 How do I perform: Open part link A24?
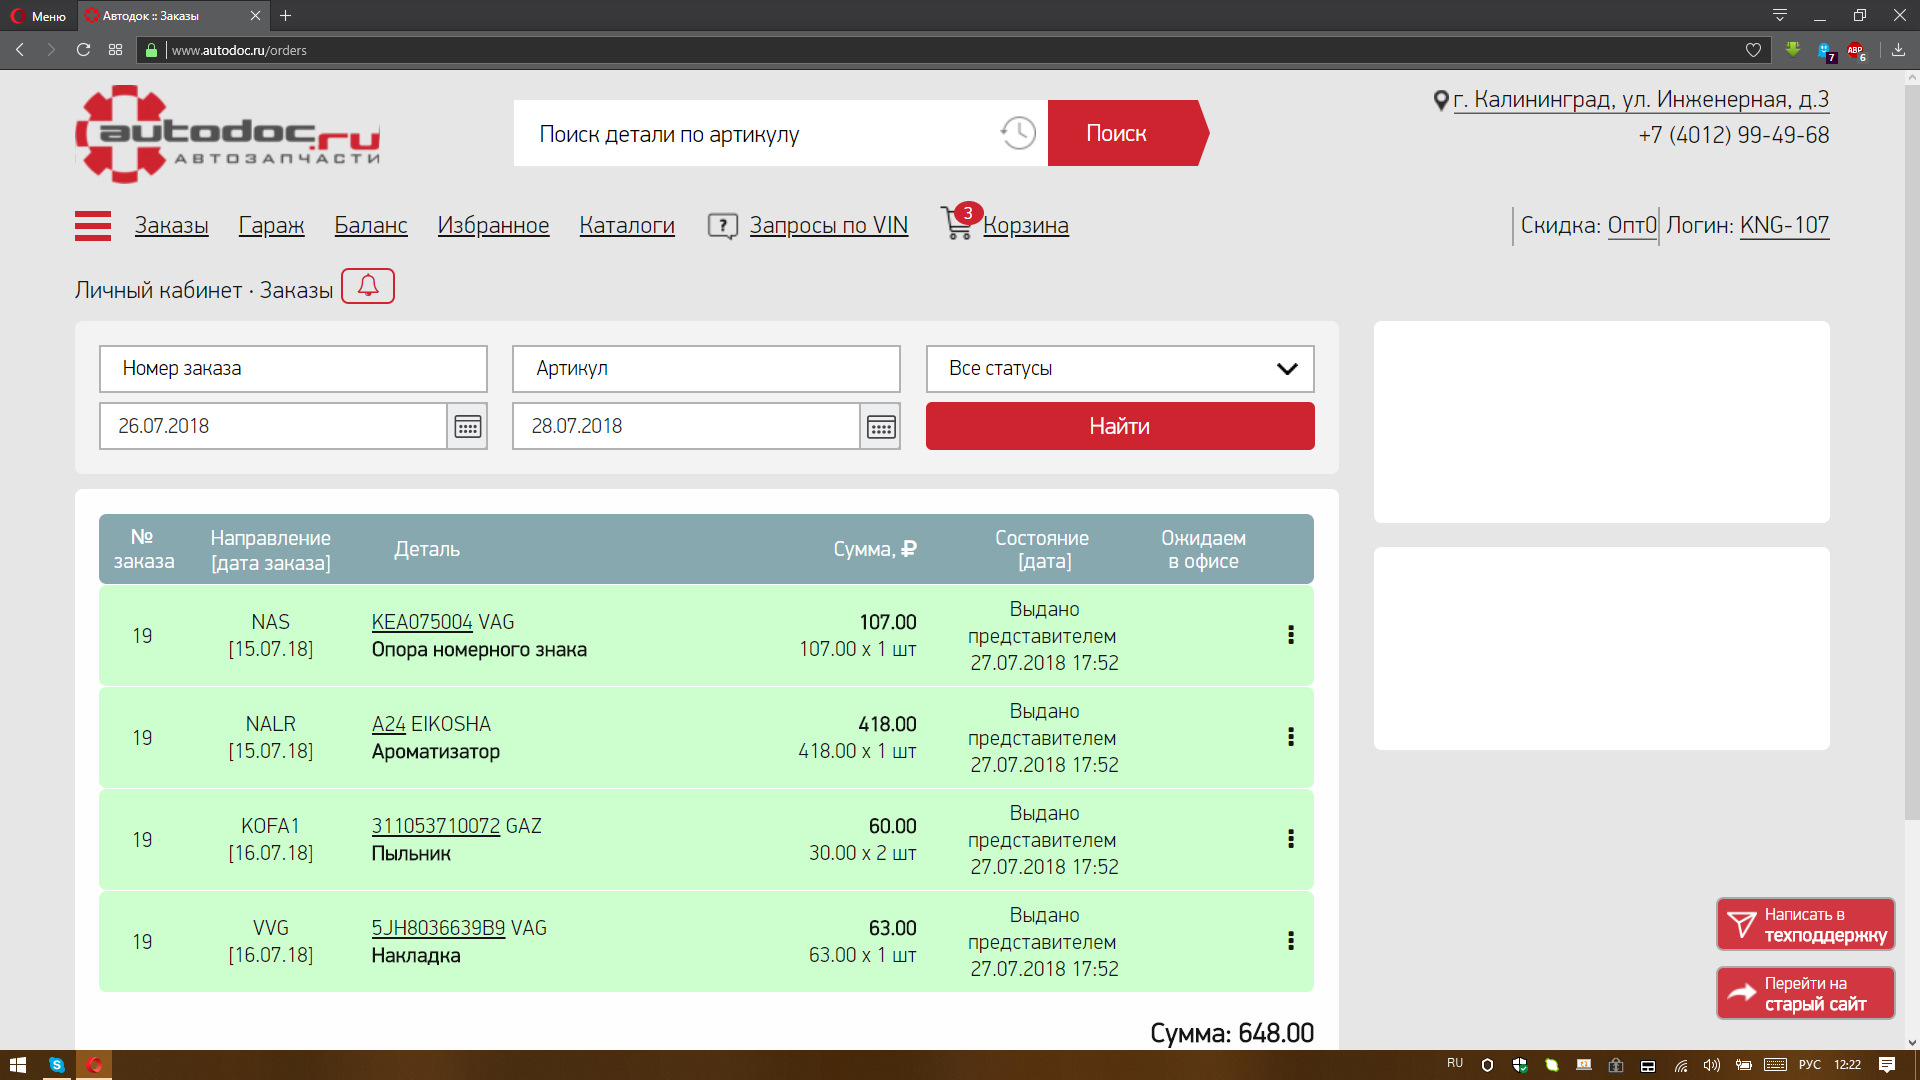(389, 724)
